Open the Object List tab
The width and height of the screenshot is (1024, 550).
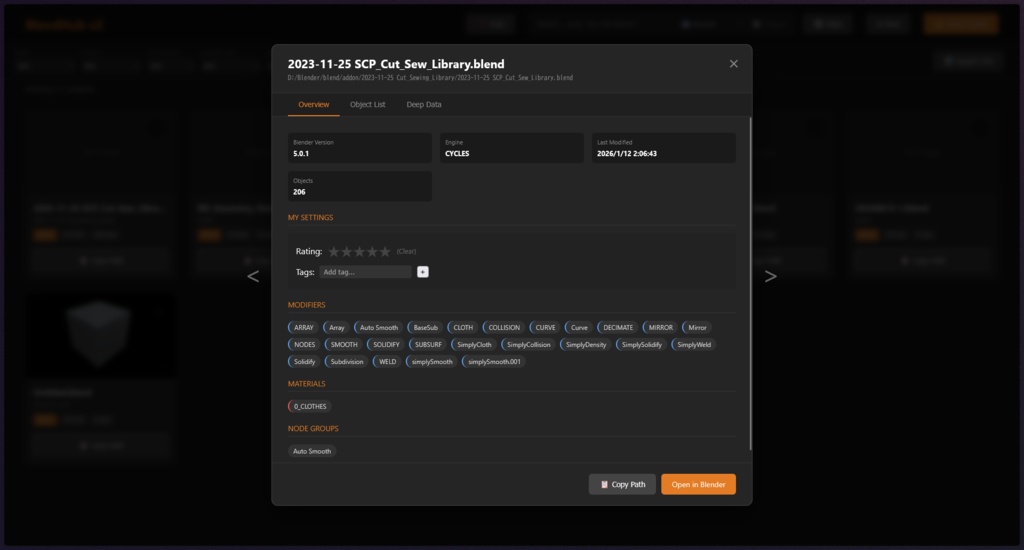tap(368, 105)
